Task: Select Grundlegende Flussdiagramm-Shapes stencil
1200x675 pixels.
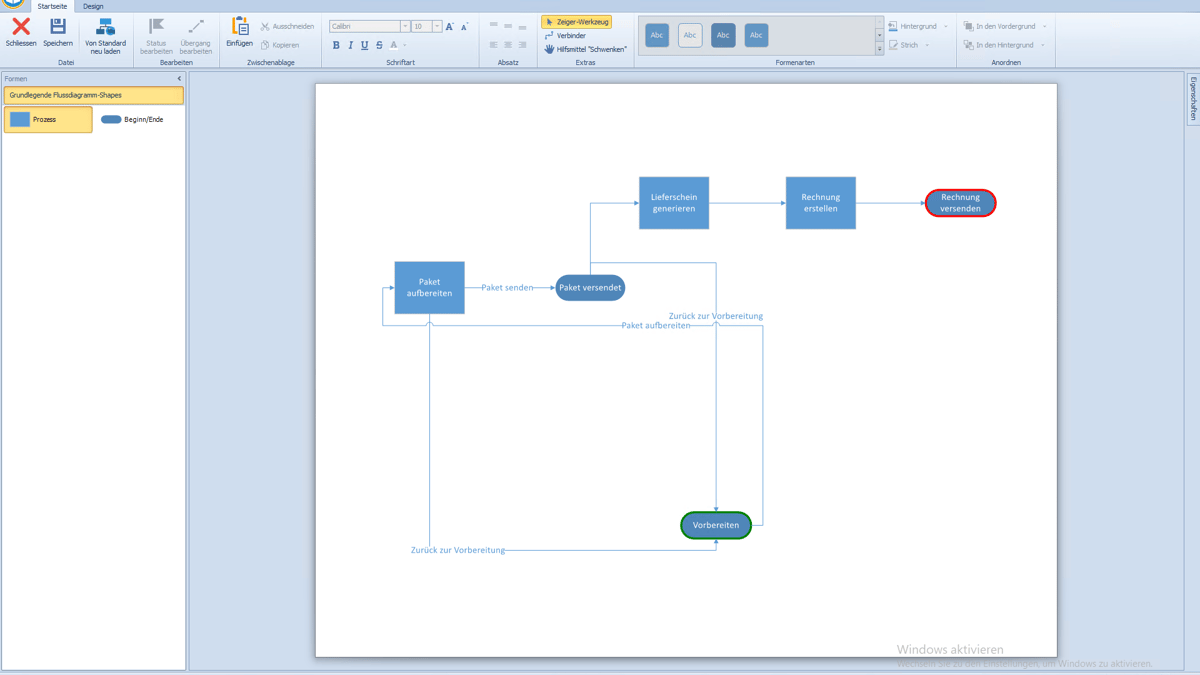Action: pyautogui.click(x=94, y=95)
